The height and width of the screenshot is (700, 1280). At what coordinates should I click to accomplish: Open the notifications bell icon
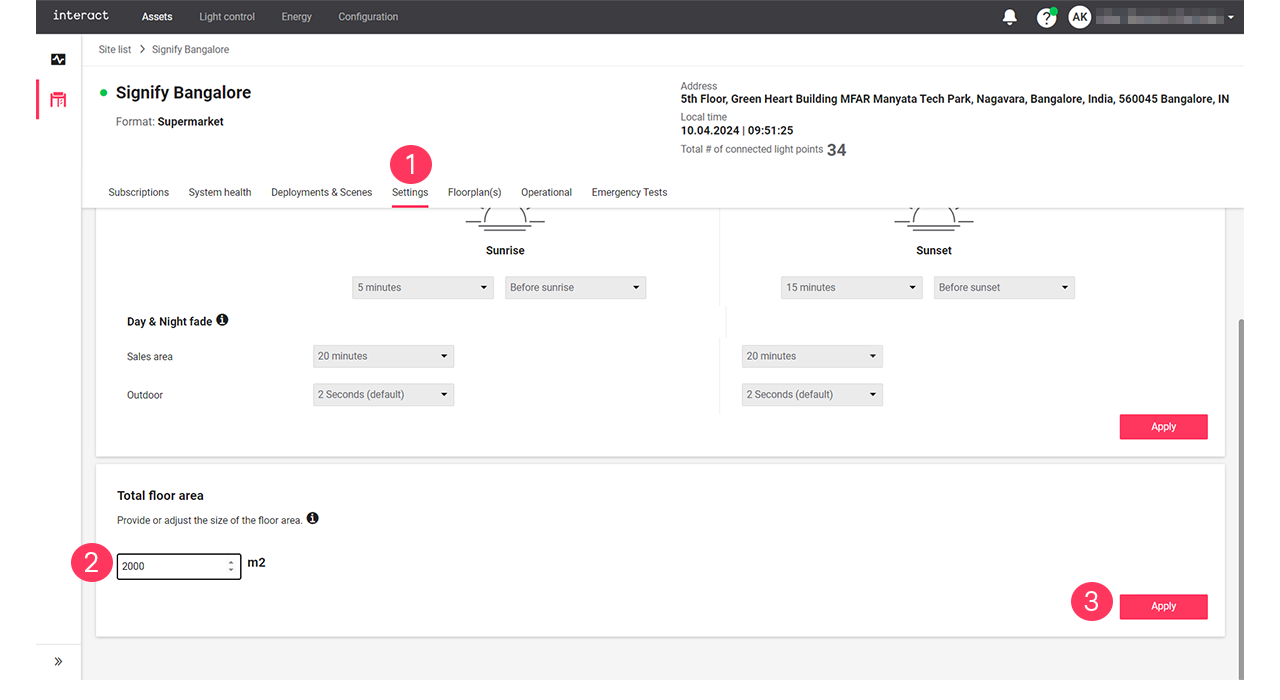pos(1010,17)
